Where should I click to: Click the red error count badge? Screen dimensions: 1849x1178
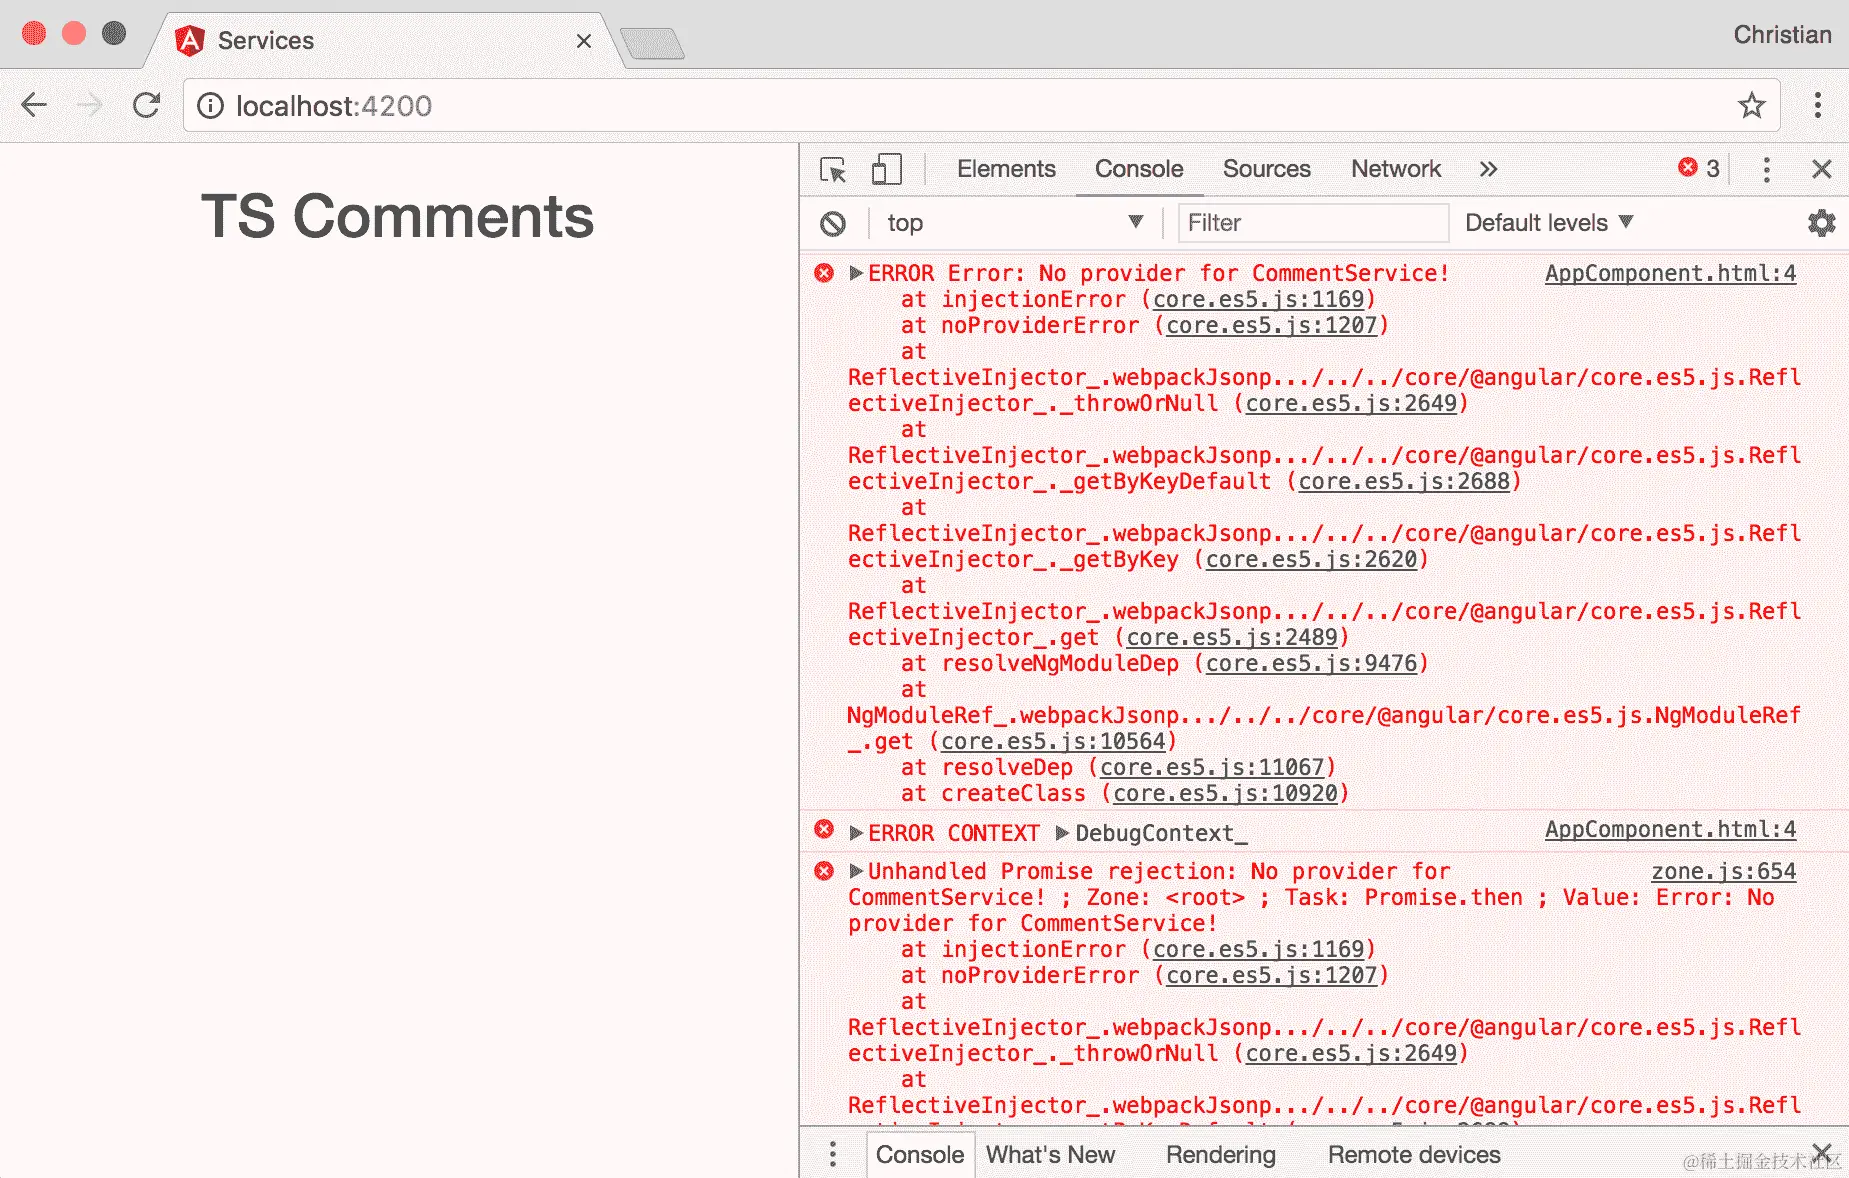(x=1699, y=168)
